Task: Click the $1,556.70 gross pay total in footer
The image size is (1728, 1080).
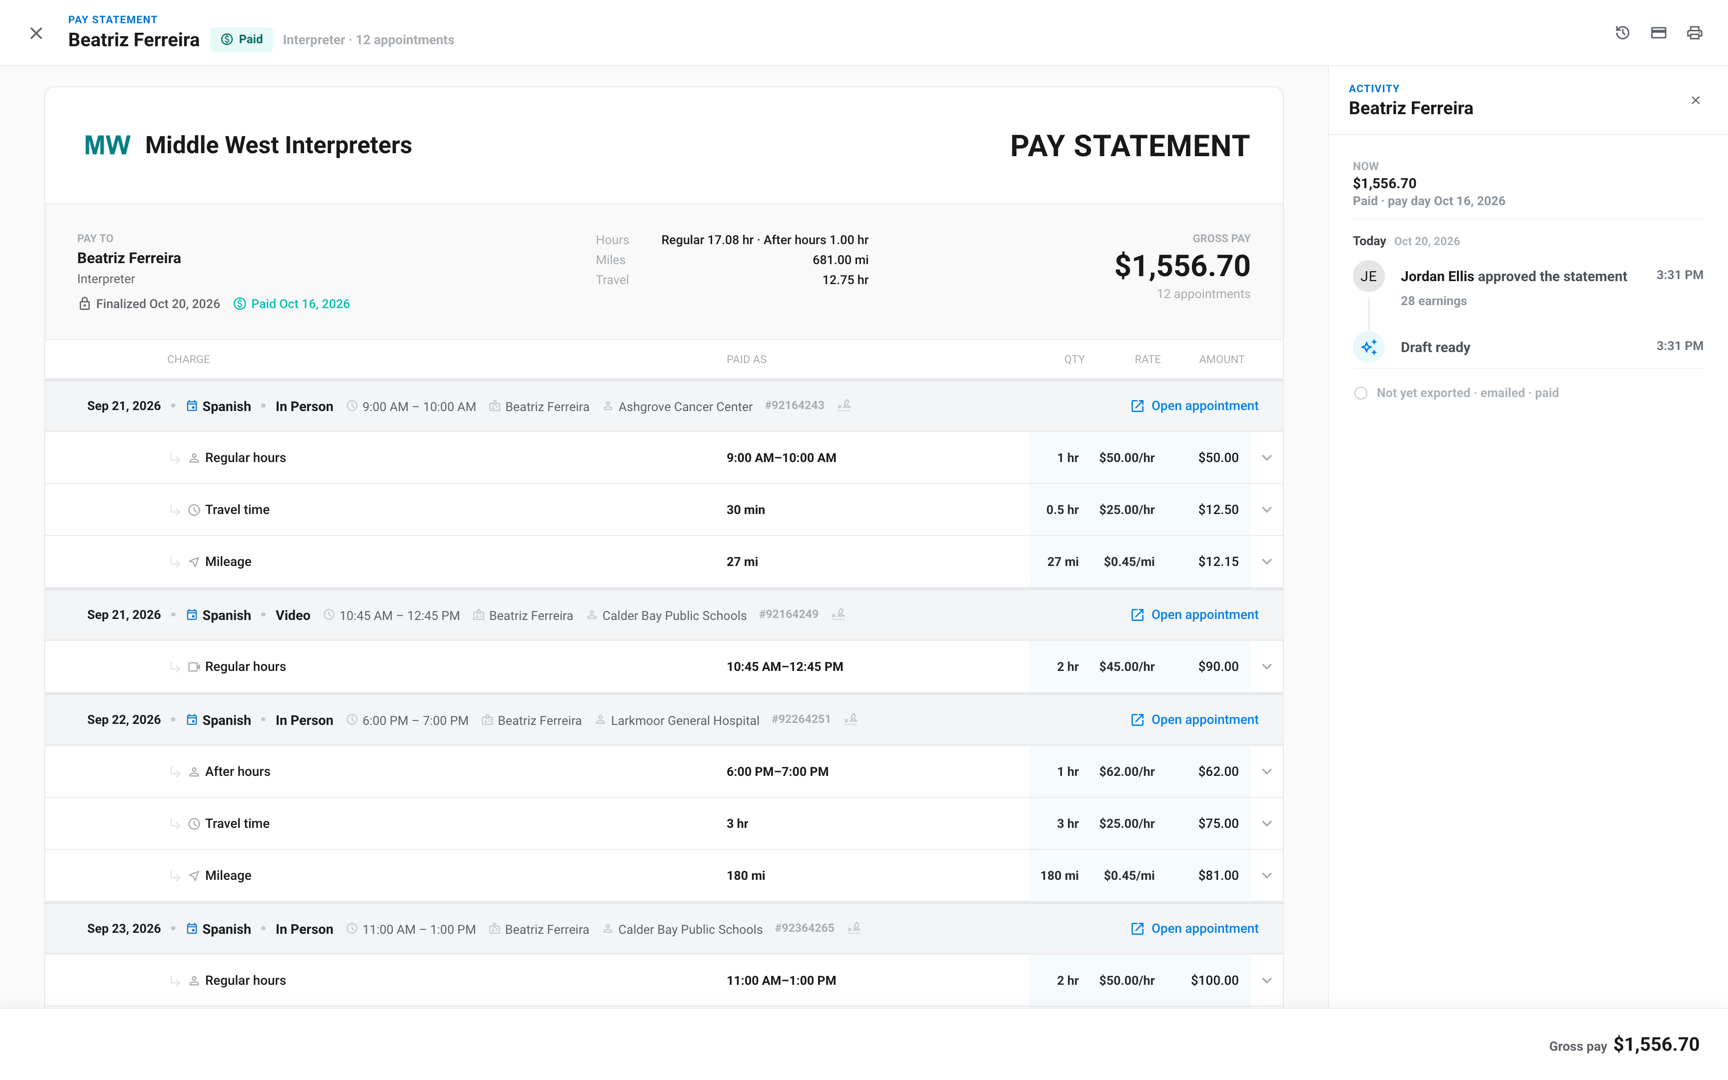Action: (x=1656, y=1044)
